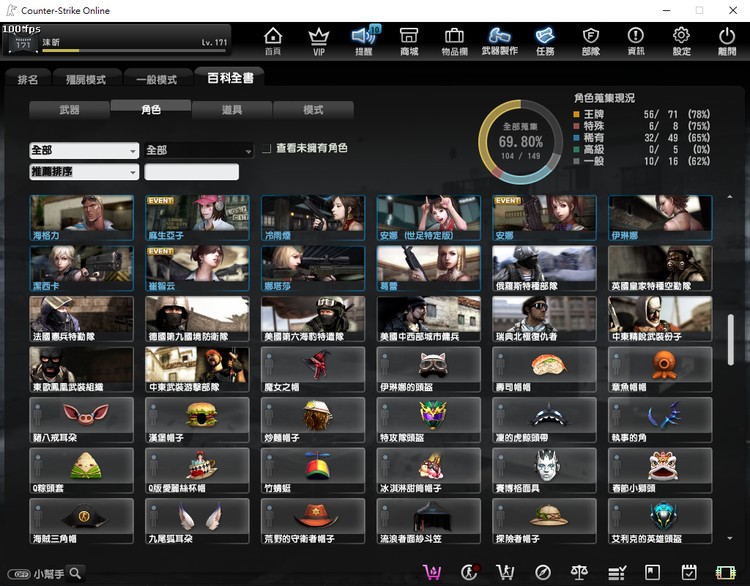Open the 法國憲兵特勤隊 character card
750x586 pixels.
pyautogui.click(x=81, y=319)
